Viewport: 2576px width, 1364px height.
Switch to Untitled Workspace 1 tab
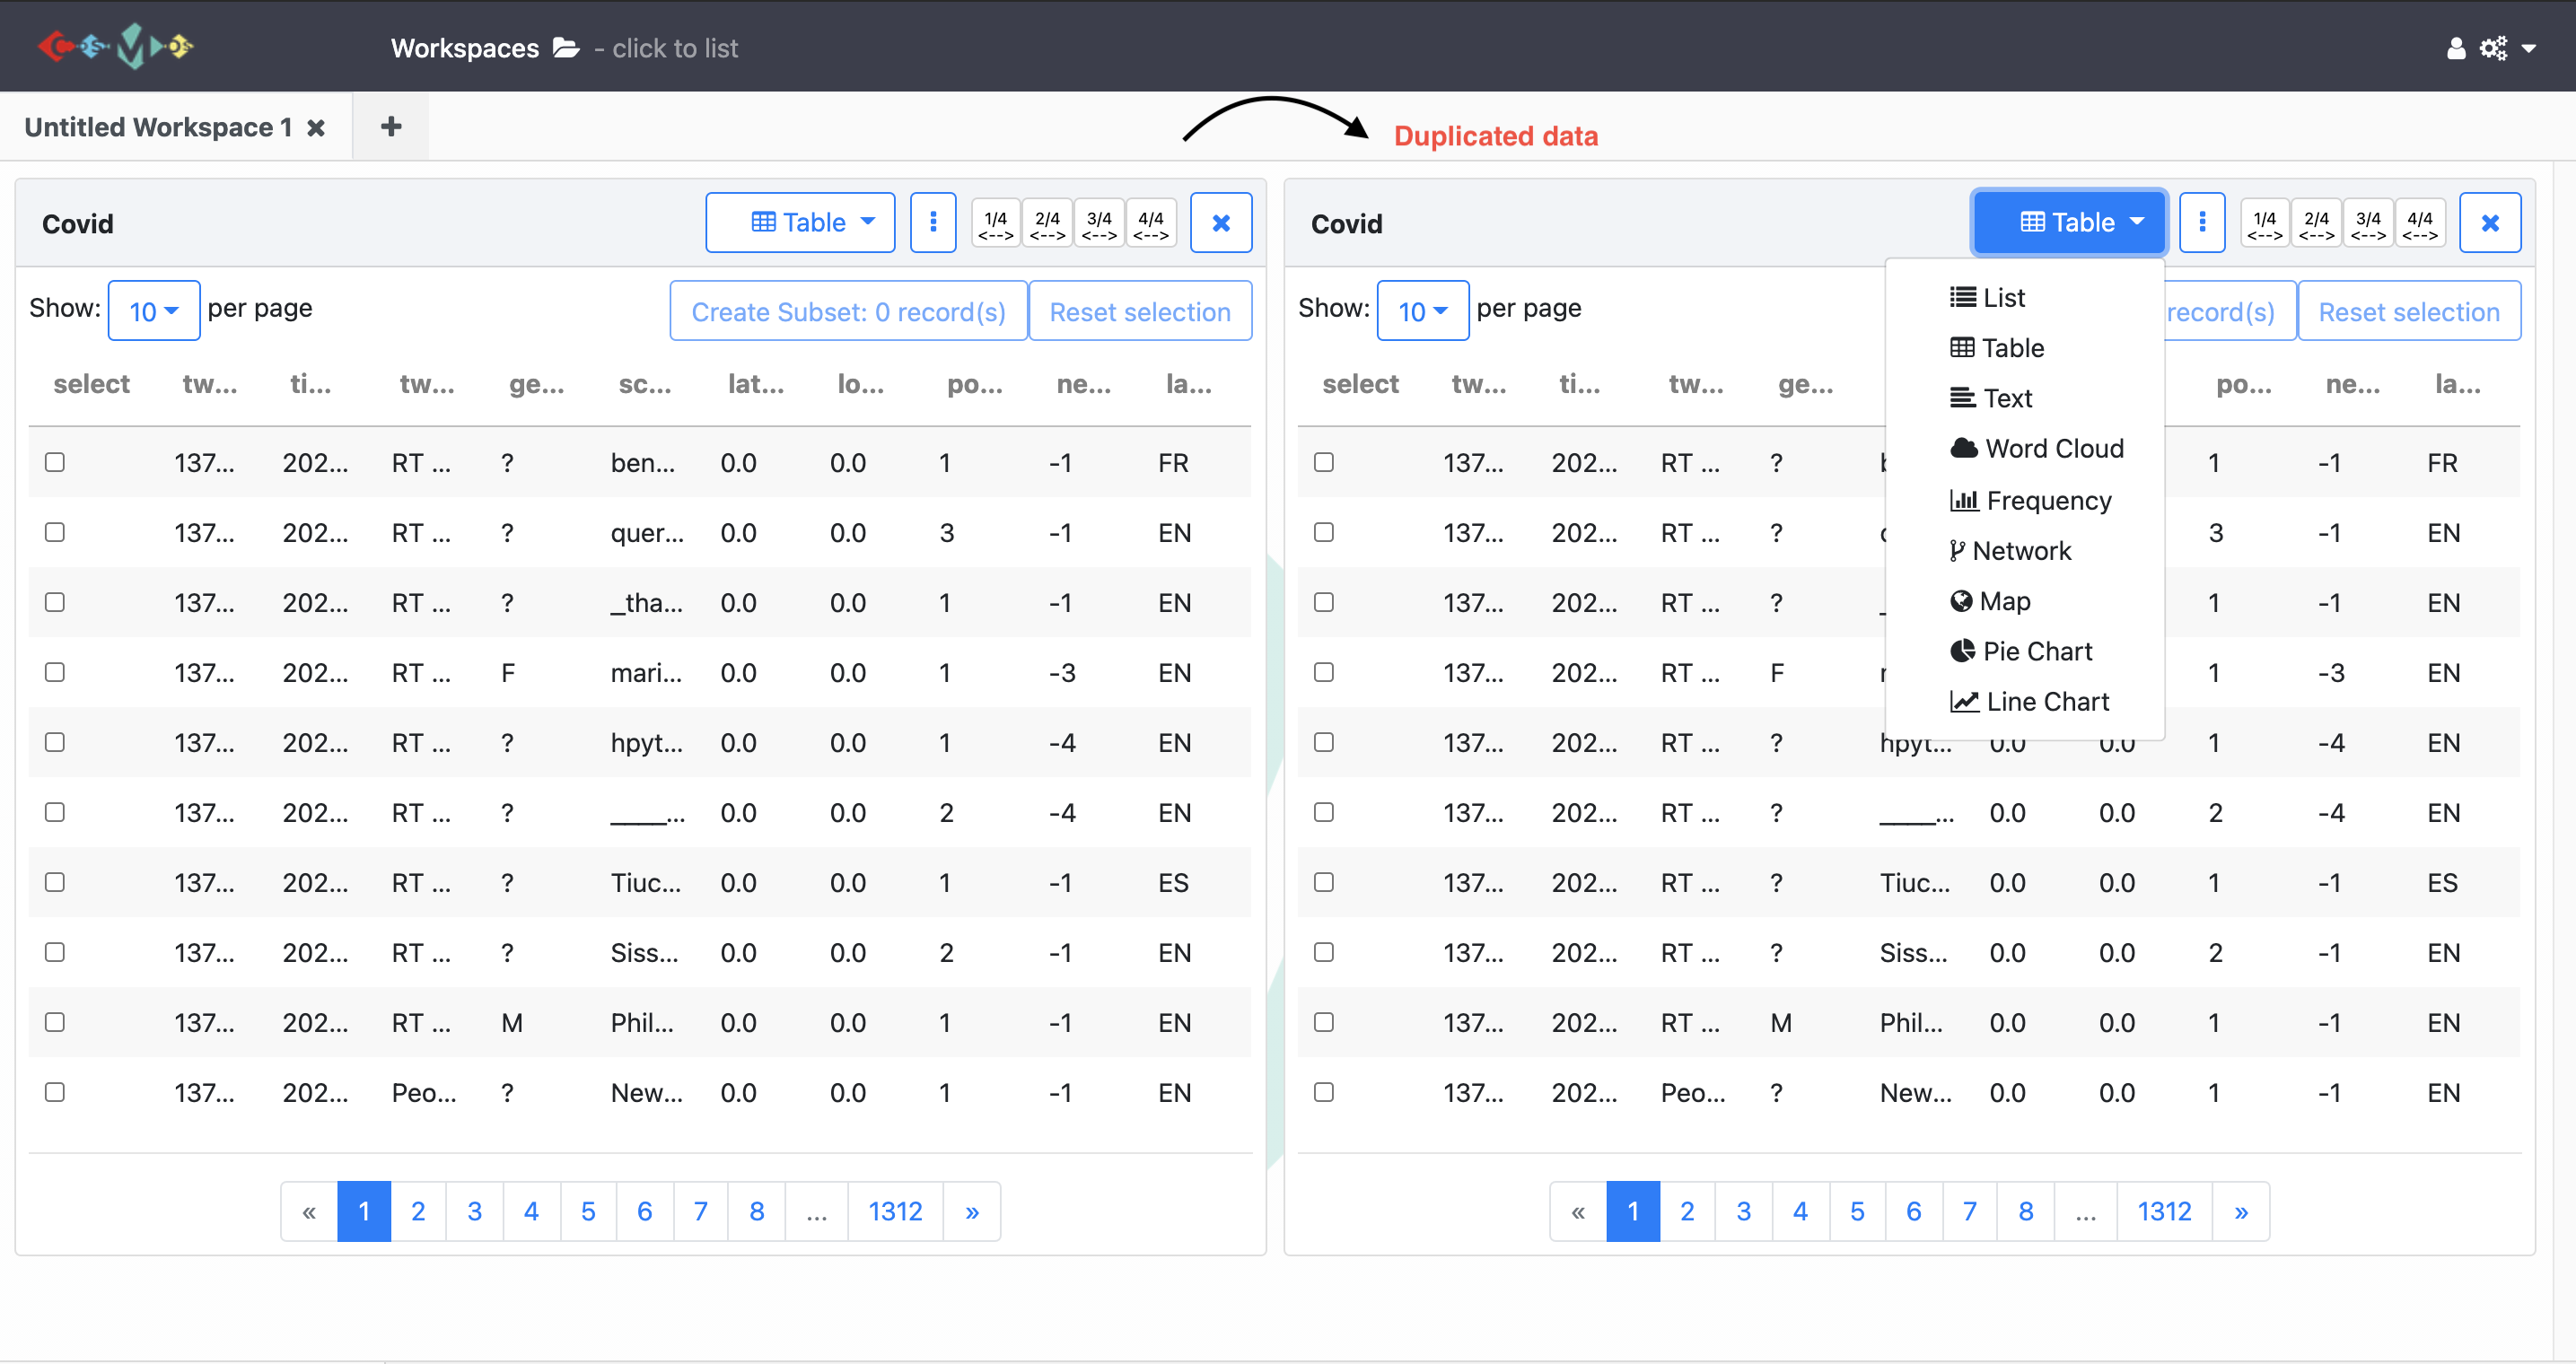click(158, 127)
